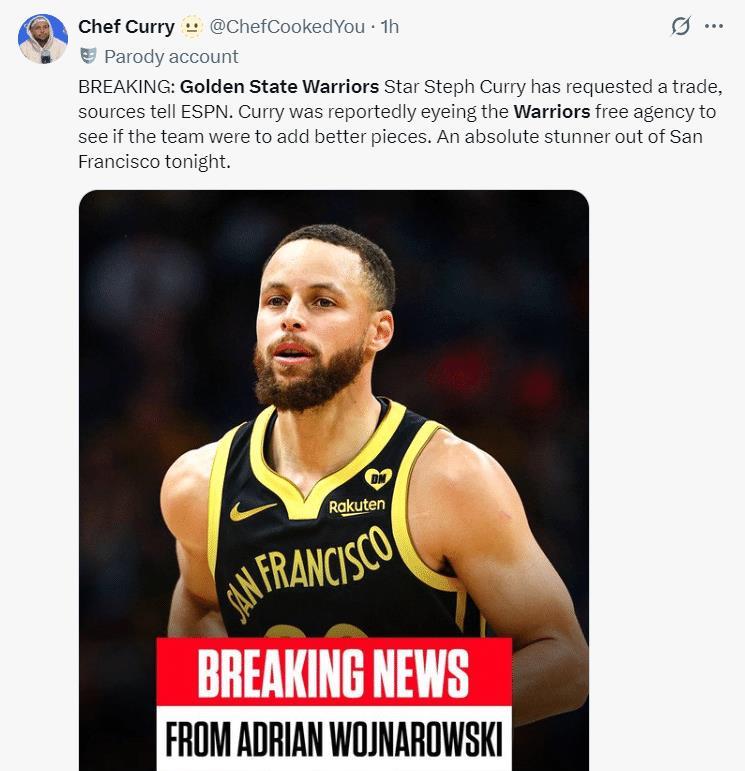Open the bold Warriors link before free agency
745x771 pixels.
click(x=552, y=112)
